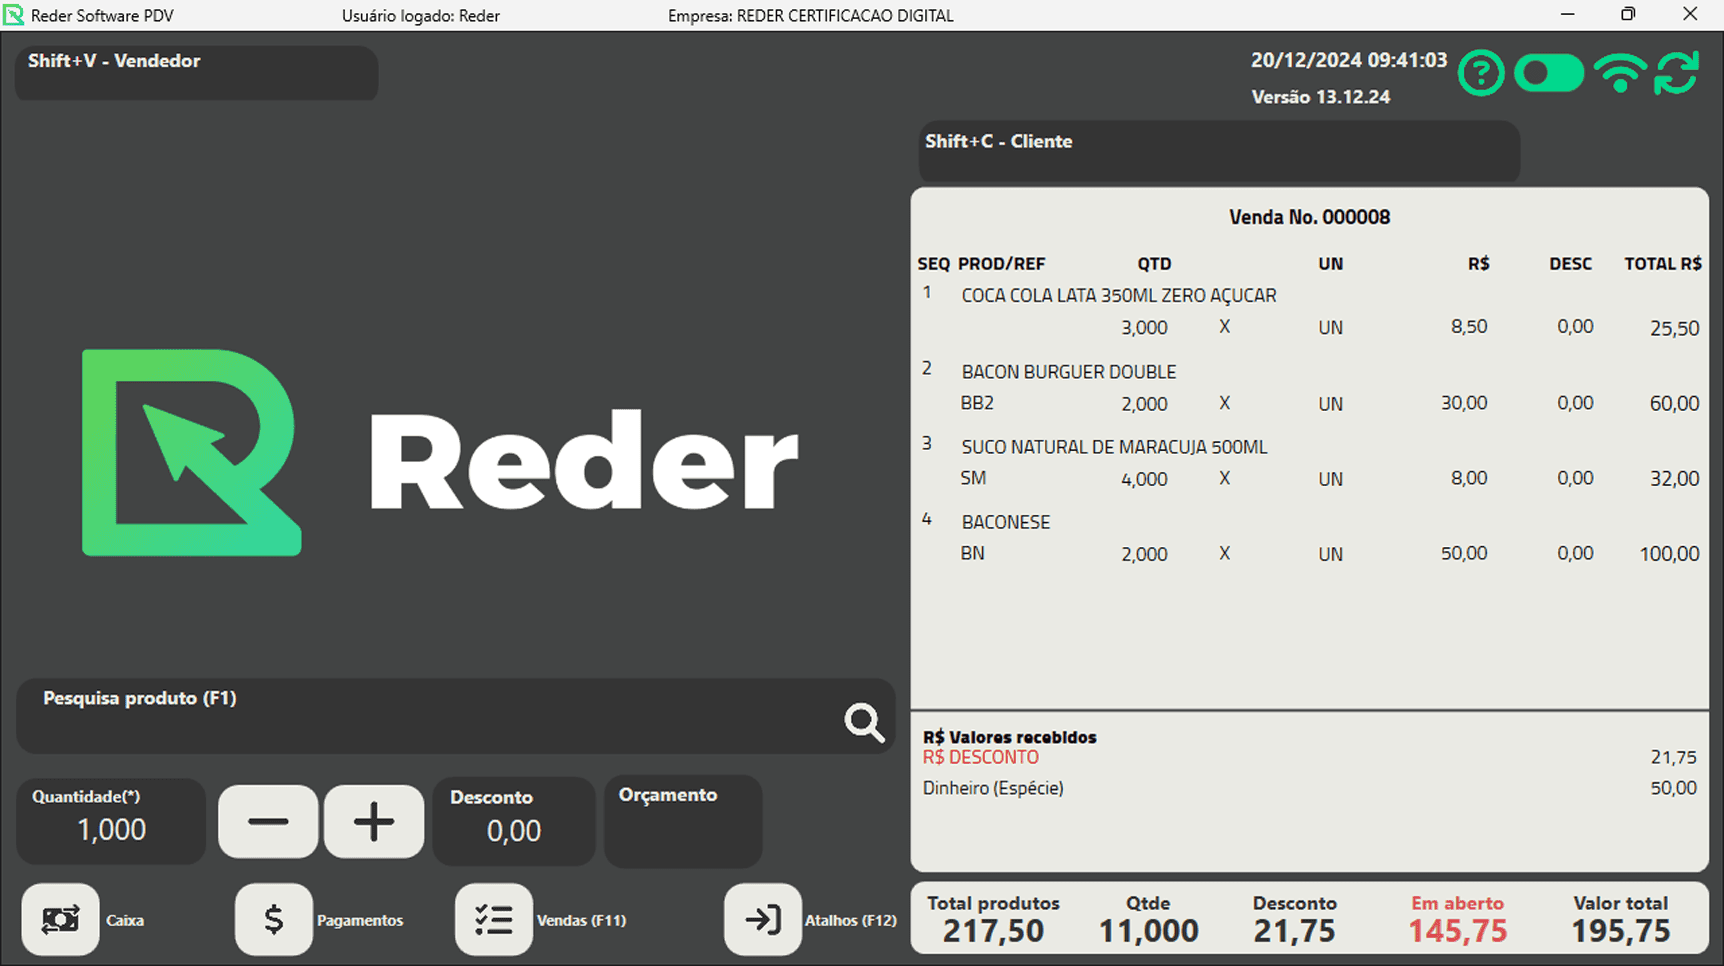Increase quantity with the plus button
This screenshot has height=966, width=1724.
pos(374,822)
